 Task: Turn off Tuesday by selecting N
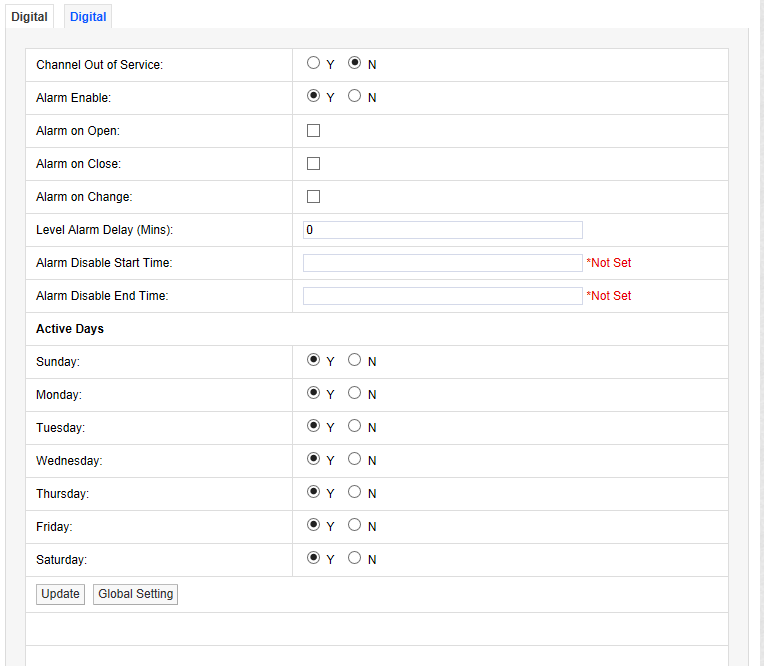354,426
